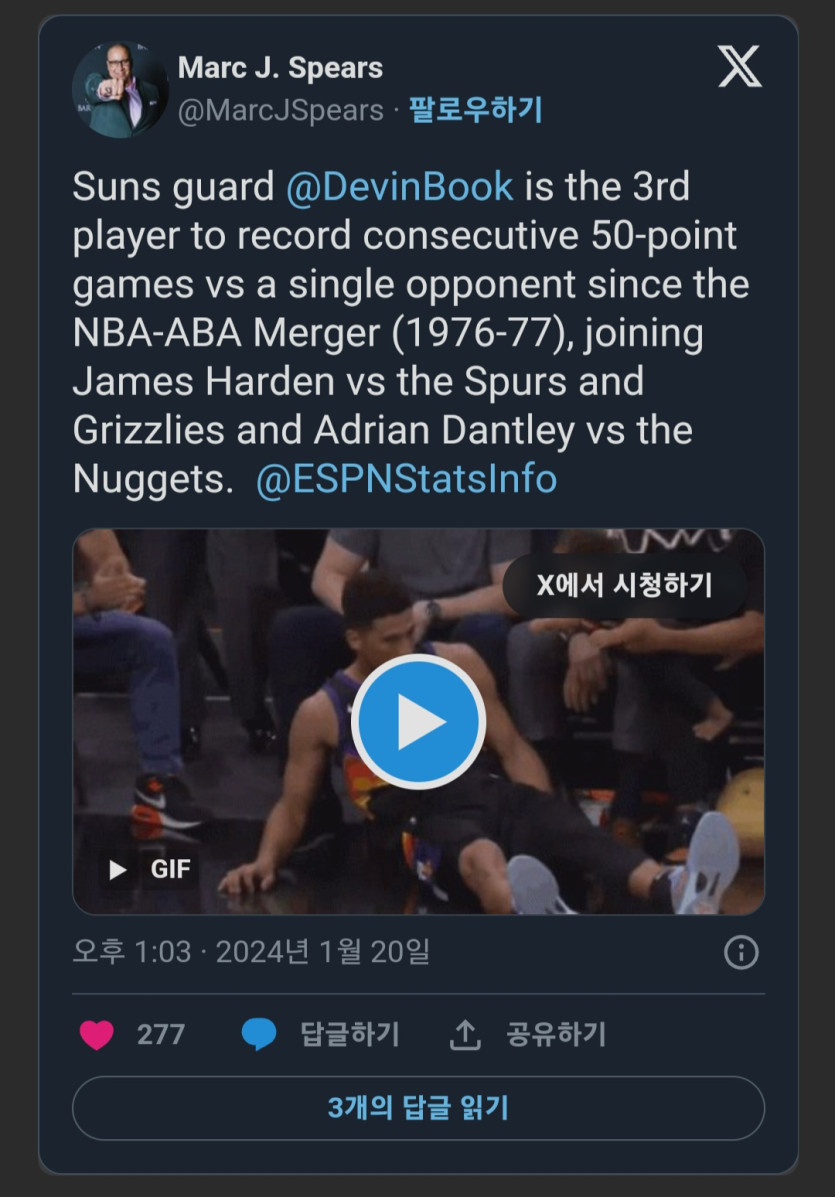Click the 3개의 답글 읽기 button

click(x=418, y=1108)
